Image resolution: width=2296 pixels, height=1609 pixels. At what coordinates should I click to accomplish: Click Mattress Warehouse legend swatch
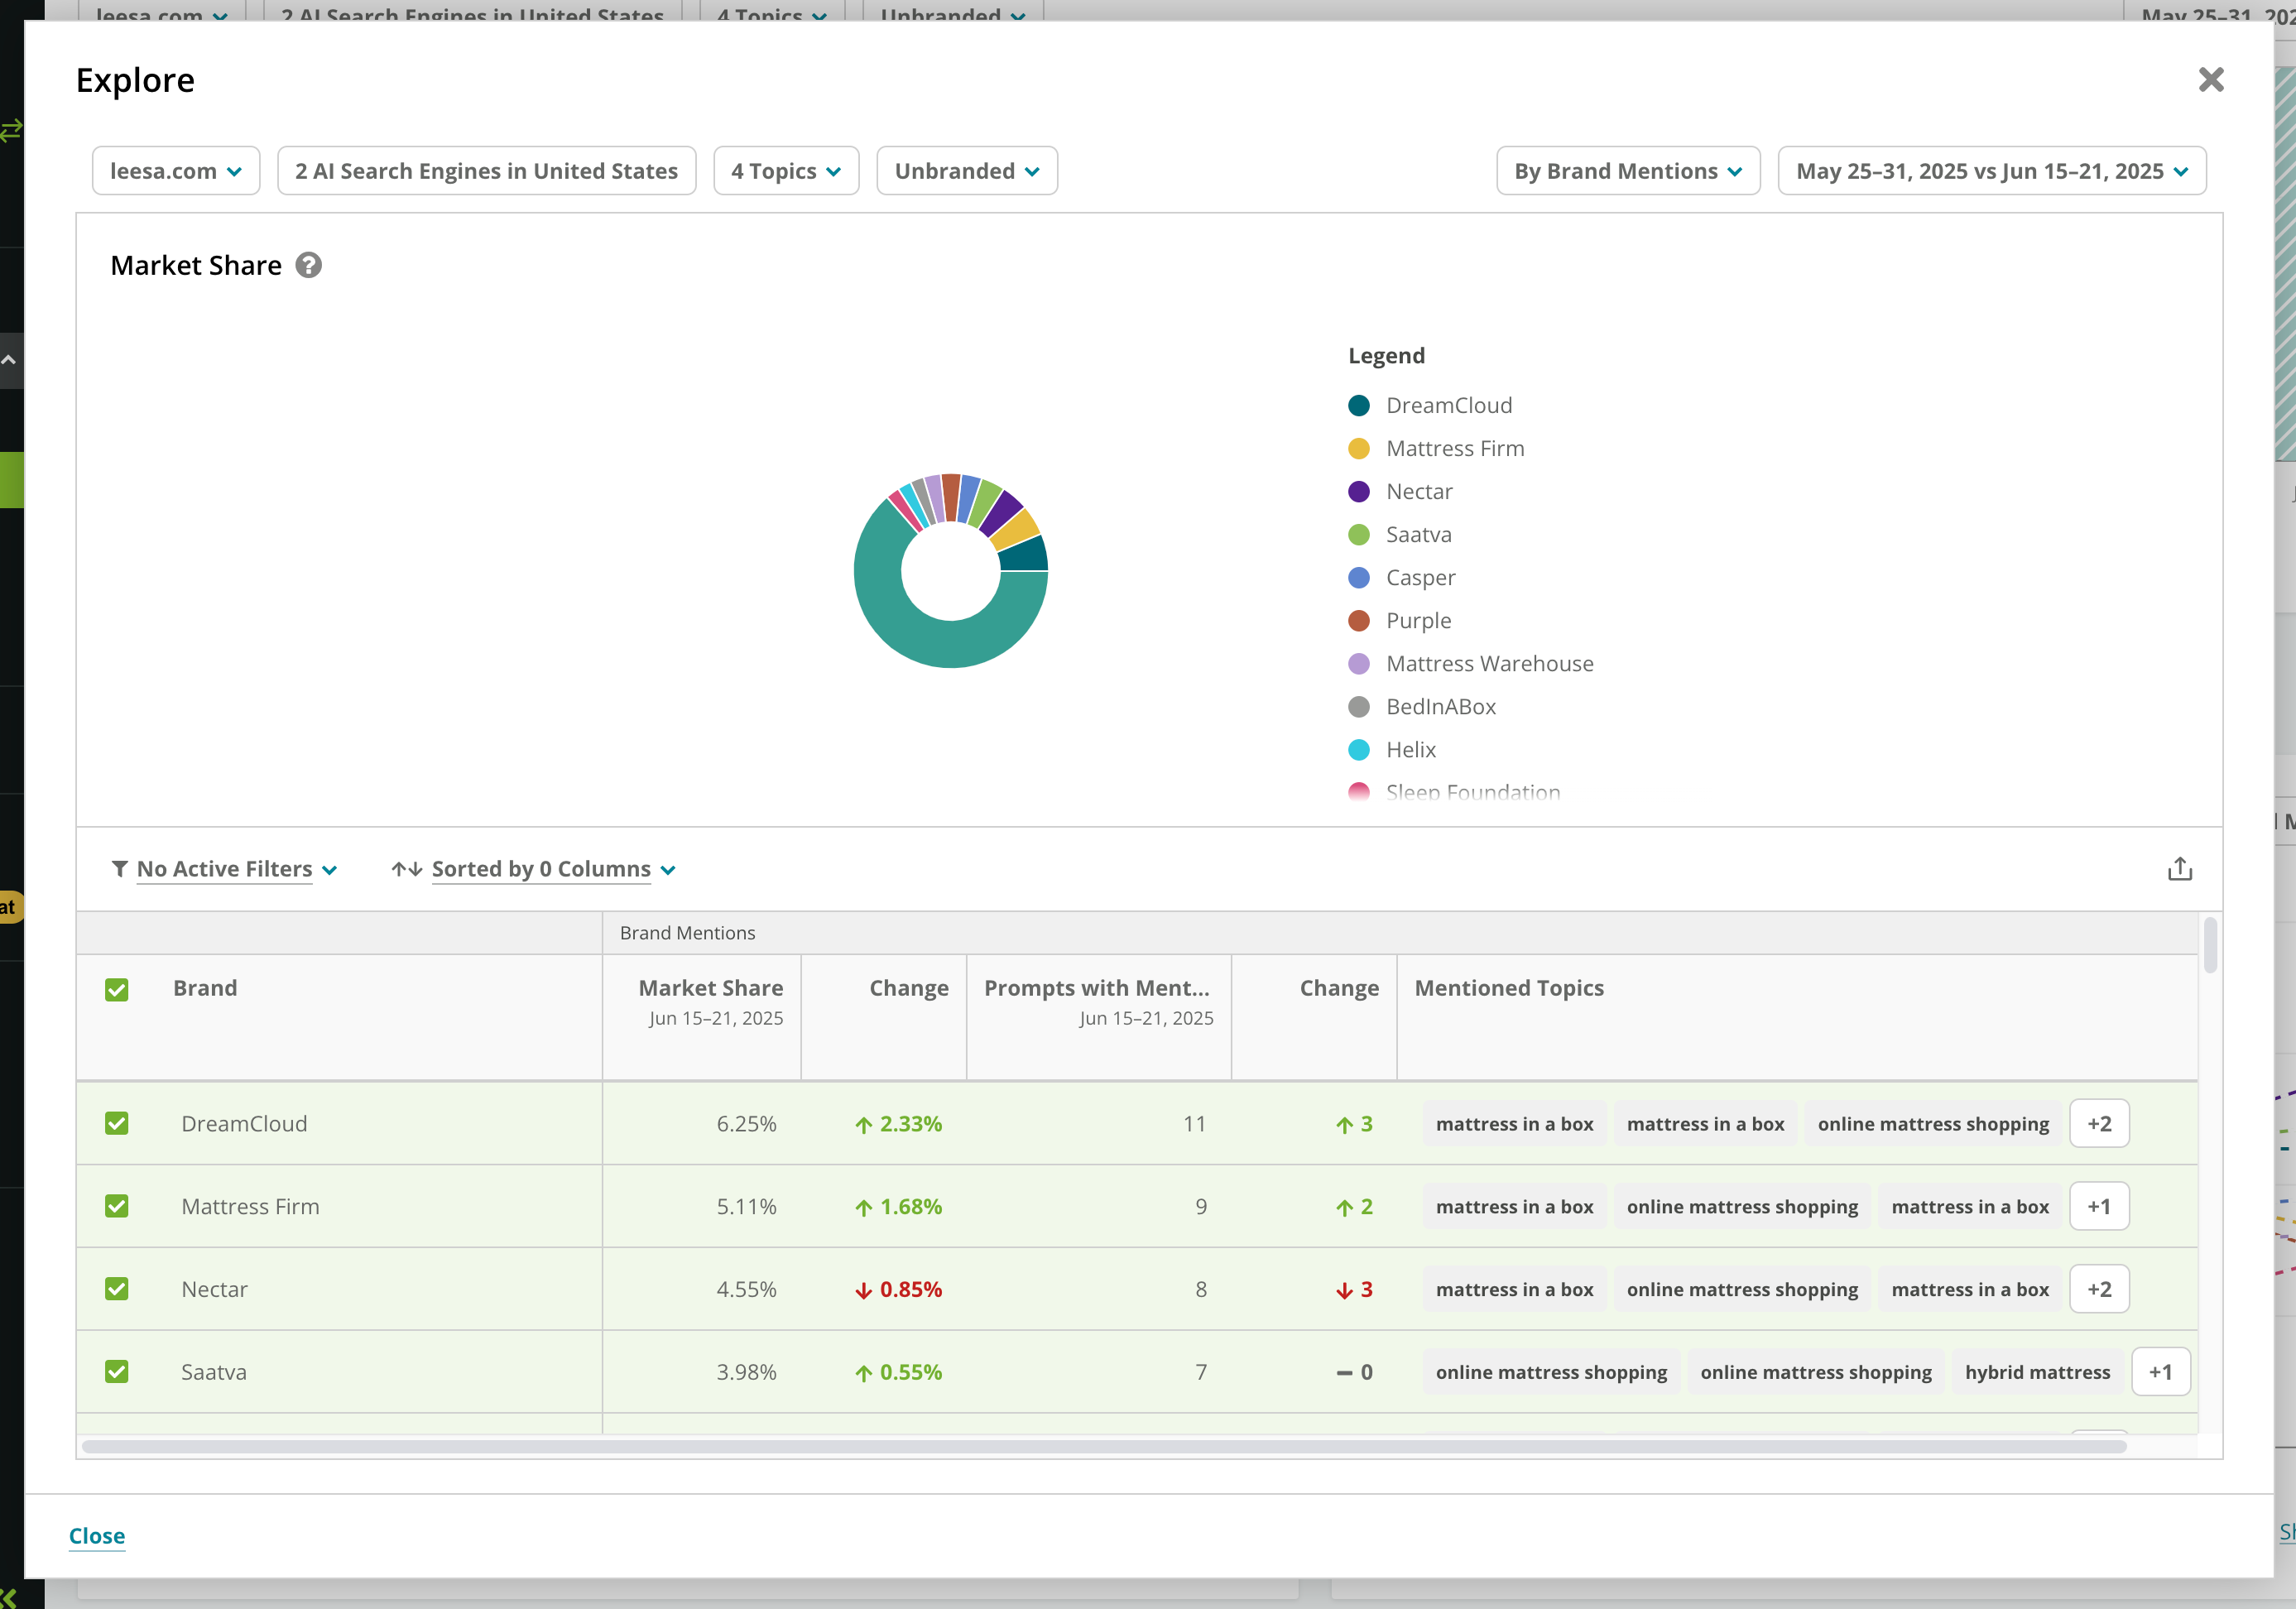coord(1359,663)
